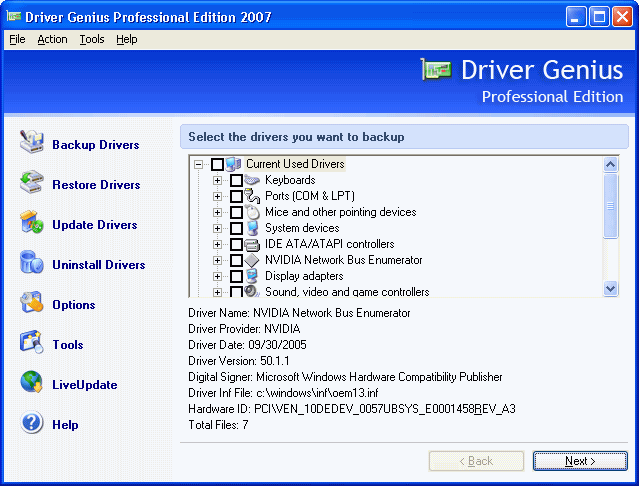Expand the System devices tree node
The height and width of the screenshot is (486, 639).
(x=217, y=229)
